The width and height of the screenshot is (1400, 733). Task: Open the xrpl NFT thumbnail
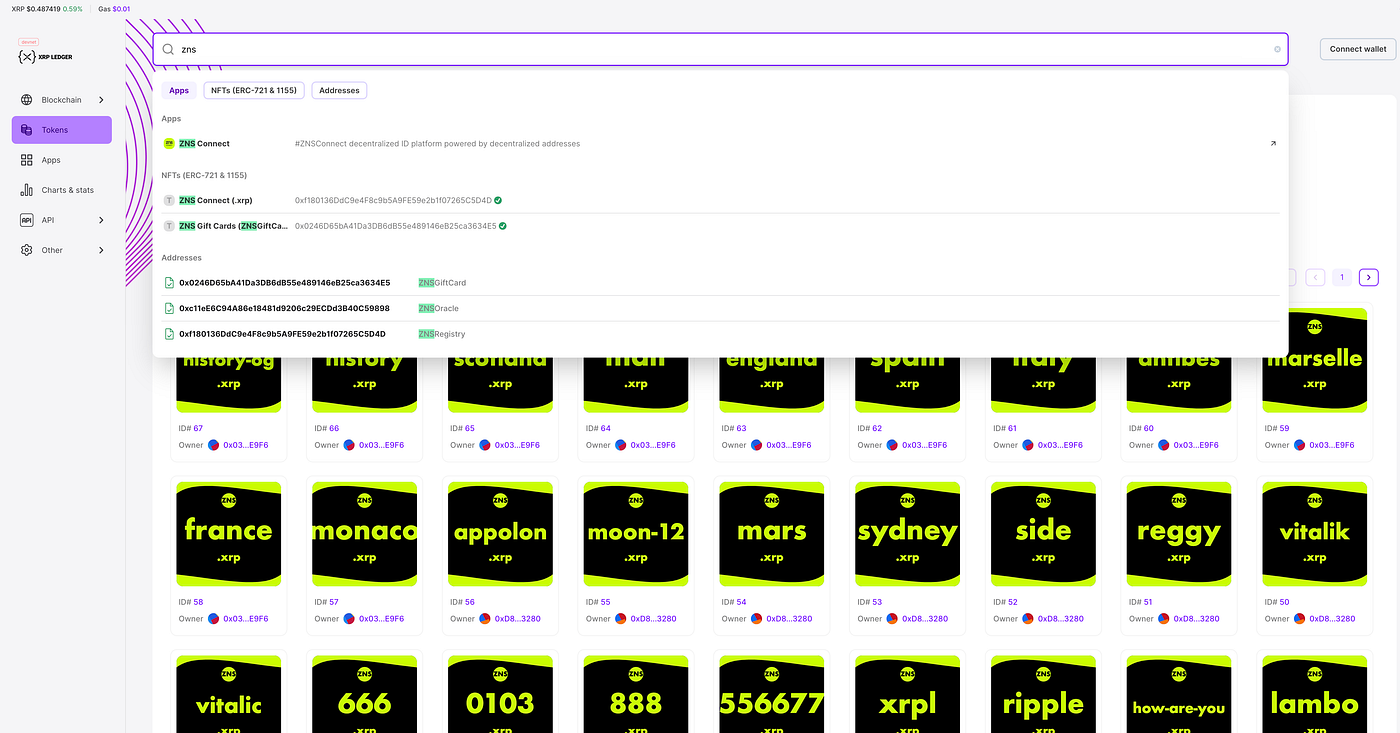click(x=907, y=694)
